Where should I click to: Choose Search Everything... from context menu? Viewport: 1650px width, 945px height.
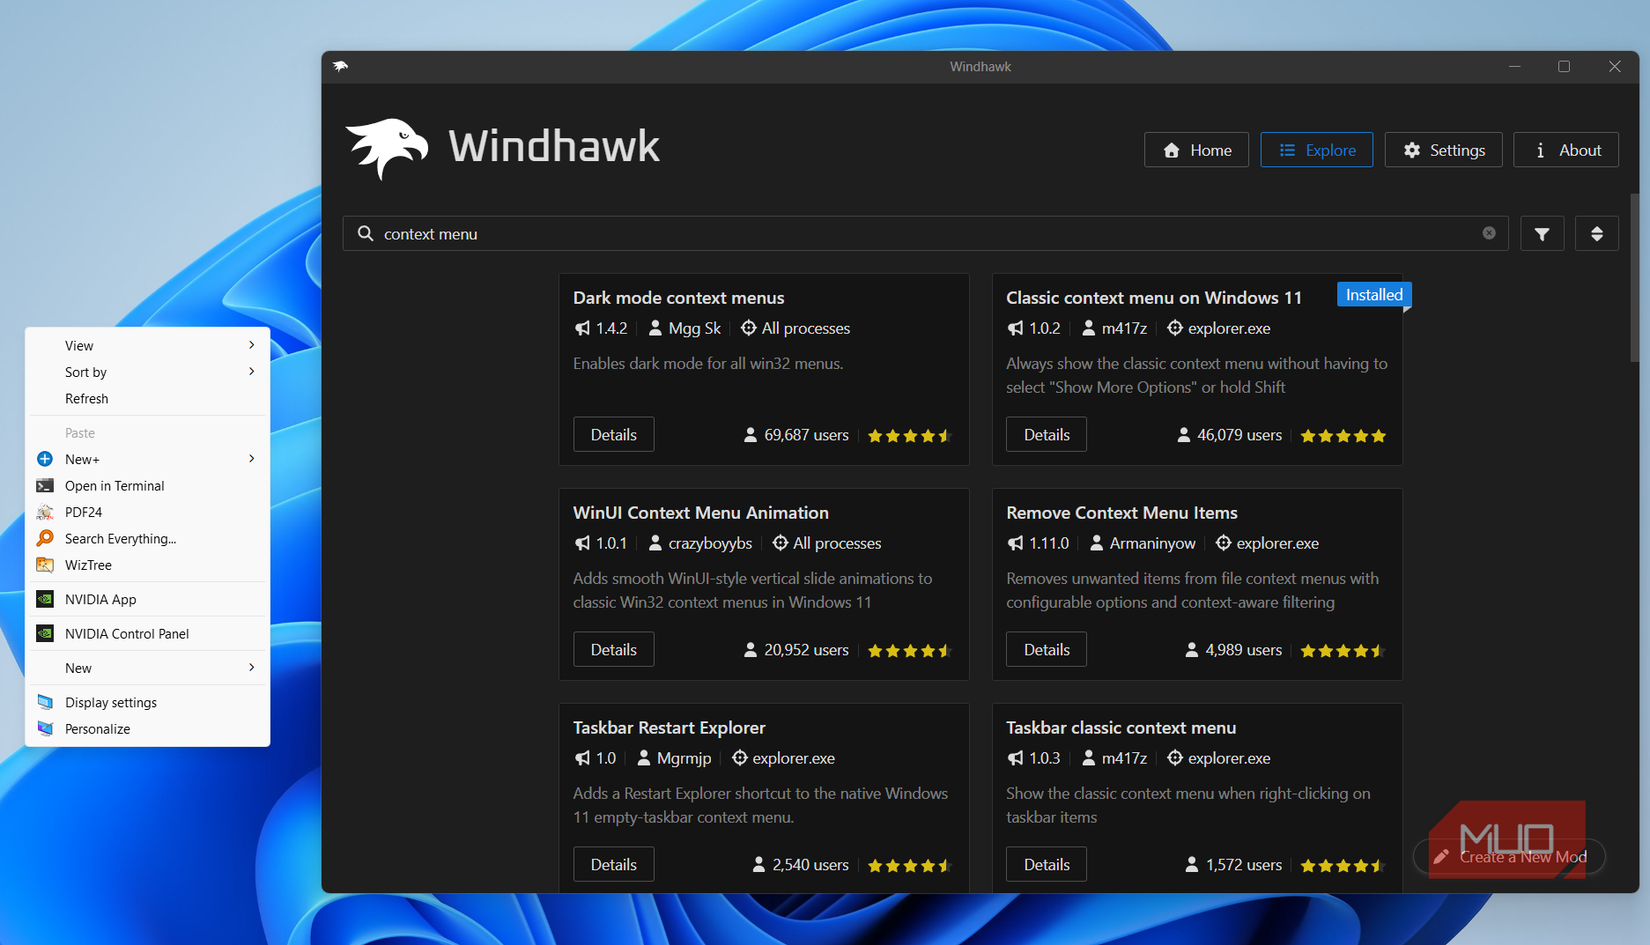(147, 539)
